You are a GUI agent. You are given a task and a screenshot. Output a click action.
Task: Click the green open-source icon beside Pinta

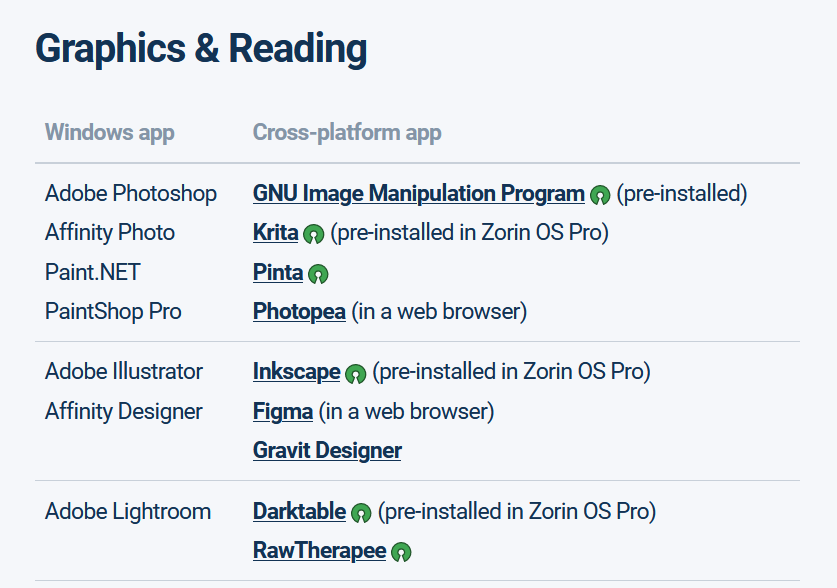click(318, 274)
